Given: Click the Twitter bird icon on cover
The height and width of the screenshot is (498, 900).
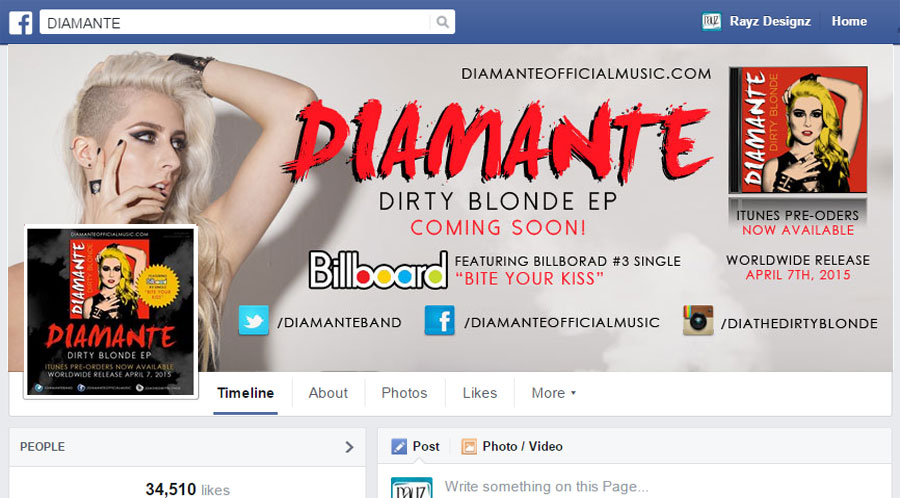Looking at the screenshot, I should pyautogui.click(x=254, y=320).
